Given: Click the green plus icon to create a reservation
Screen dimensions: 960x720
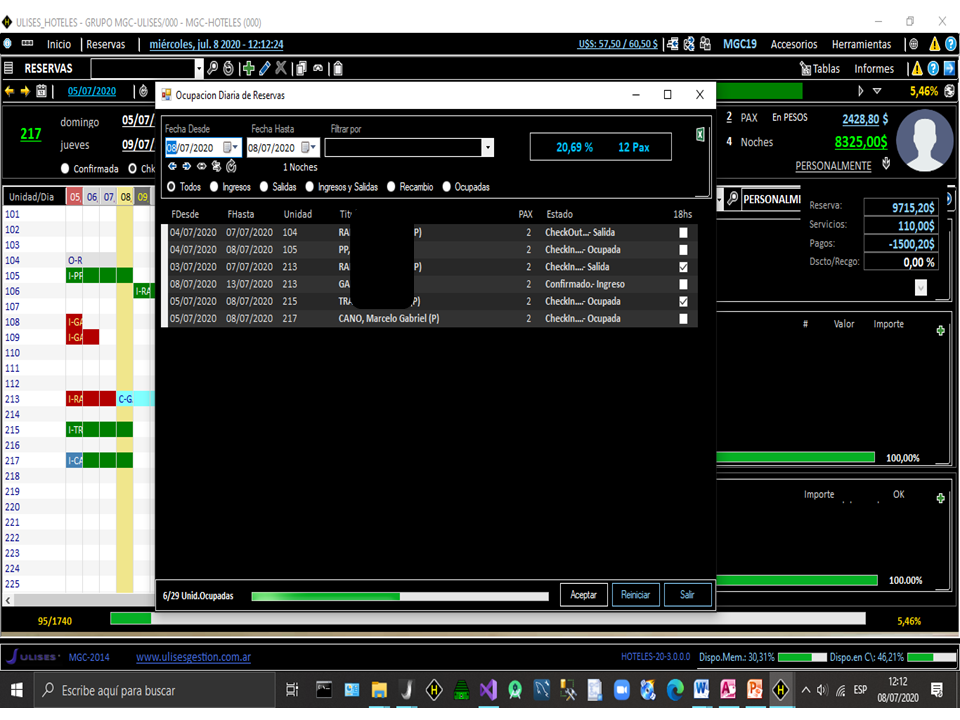Looking at the screenshot, I should click(248, 69).
